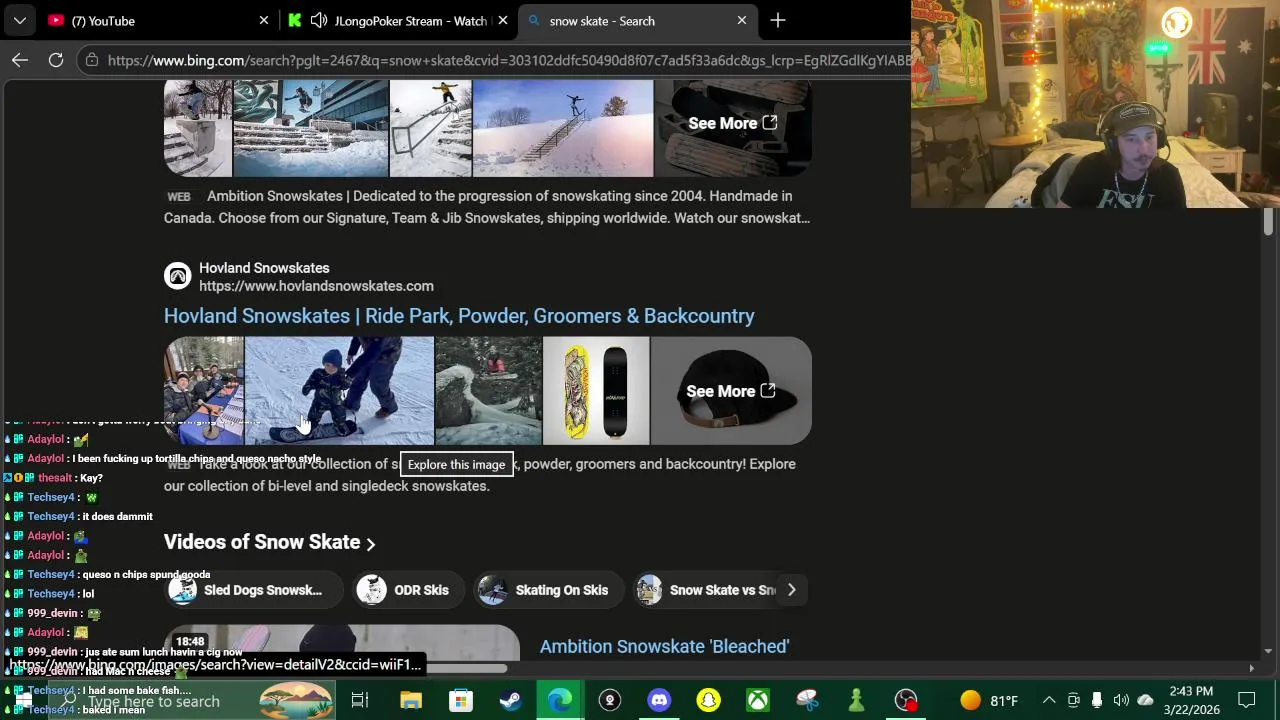Image resolution: width=1280 pixels, height=720 pixels.
Task: Open Ambition Snowskate 'Bleached' video link
Action: coord(665,647)
